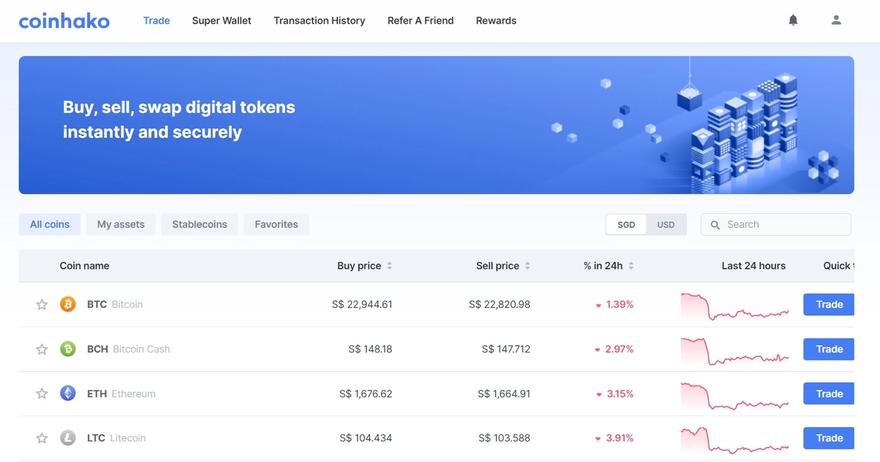Sort by Buy price arrows

pyautogui.click(x=389, y=266)
